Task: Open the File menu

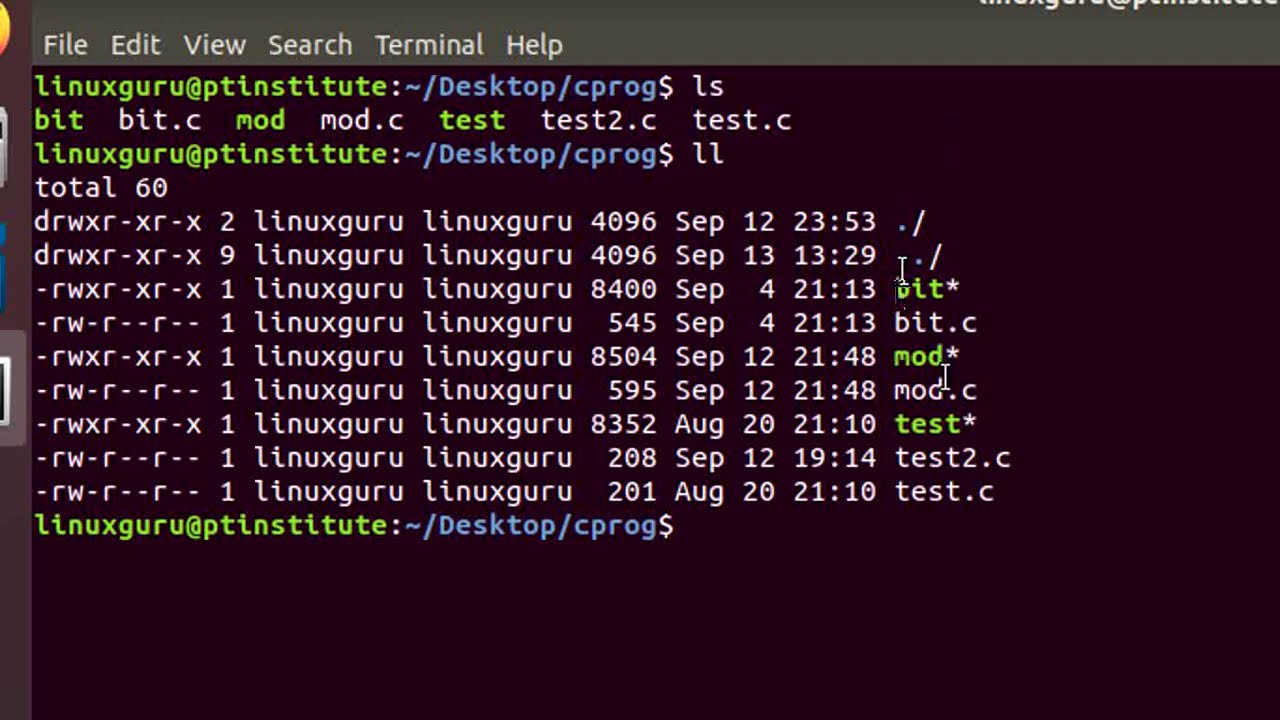Action: pyautogui.click(x=65, y=45)
